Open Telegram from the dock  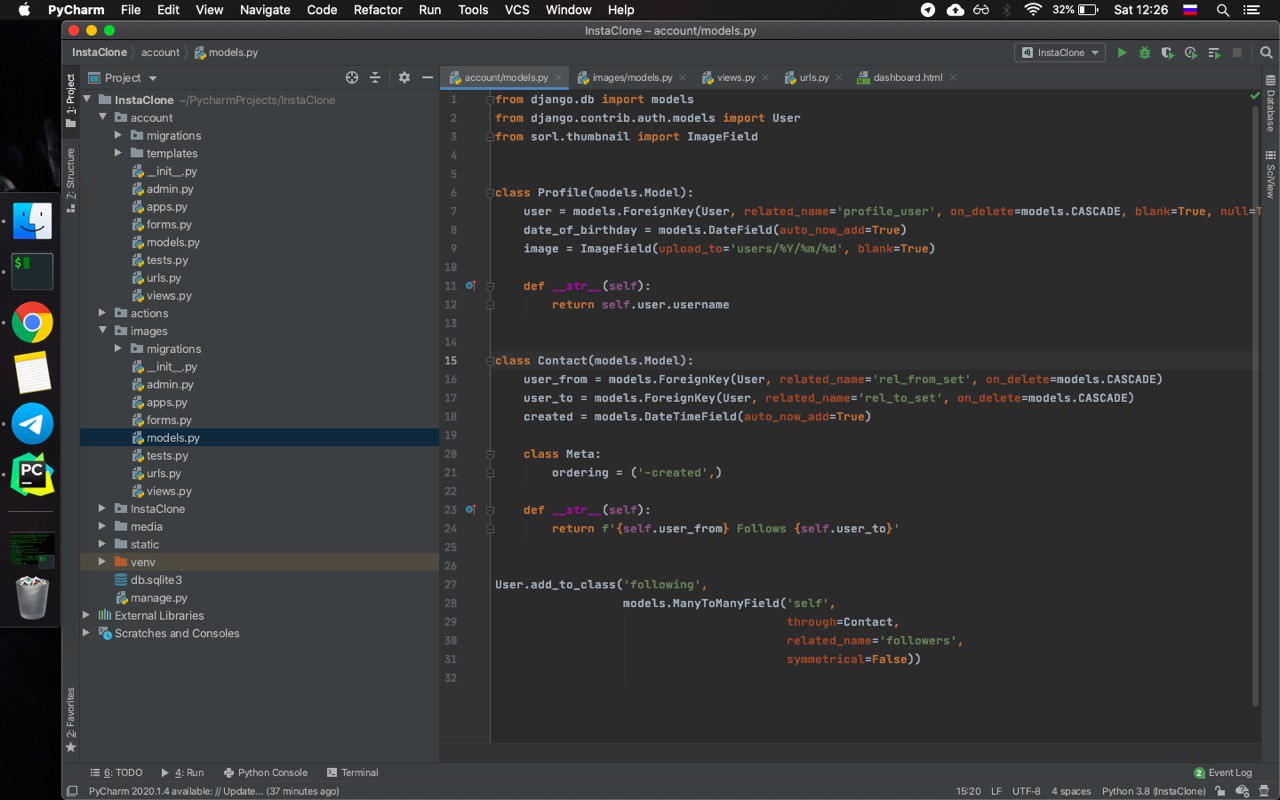[32, 424]
